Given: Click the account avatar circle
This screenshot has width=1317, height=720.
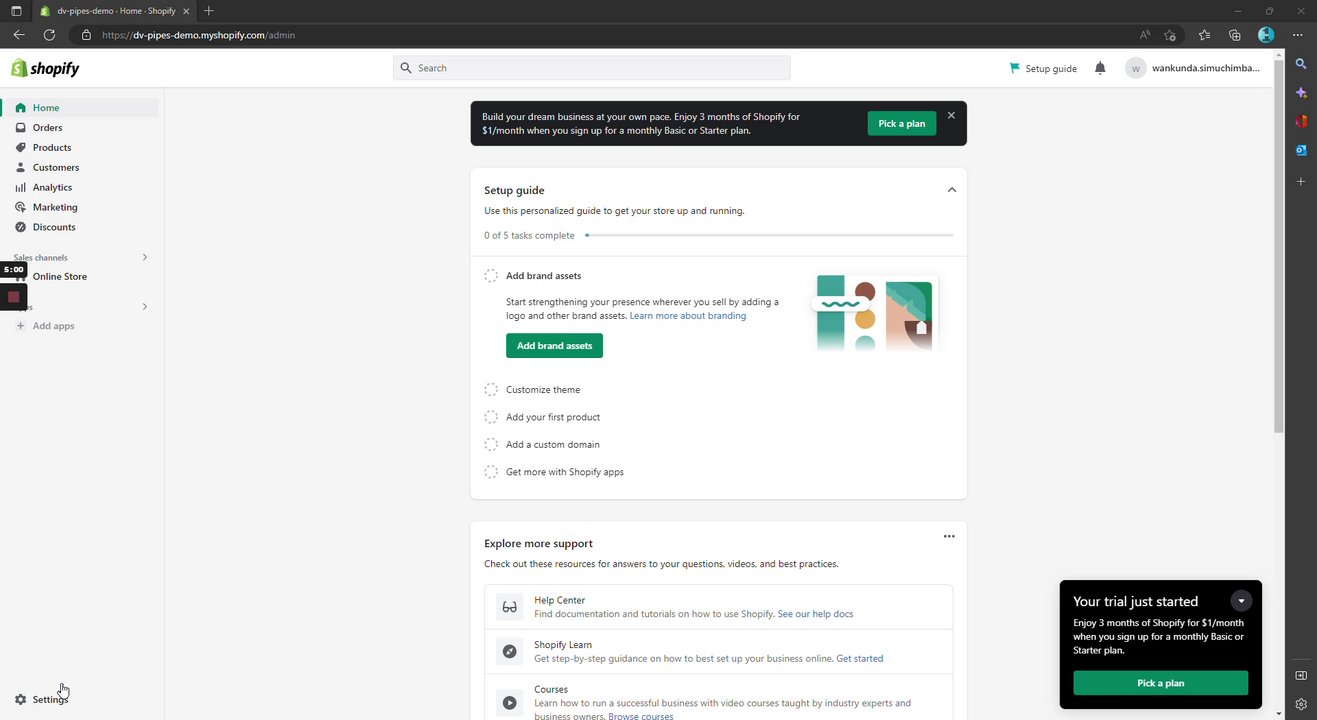Looking at the screenshot, I should [x=1135, y=68].
